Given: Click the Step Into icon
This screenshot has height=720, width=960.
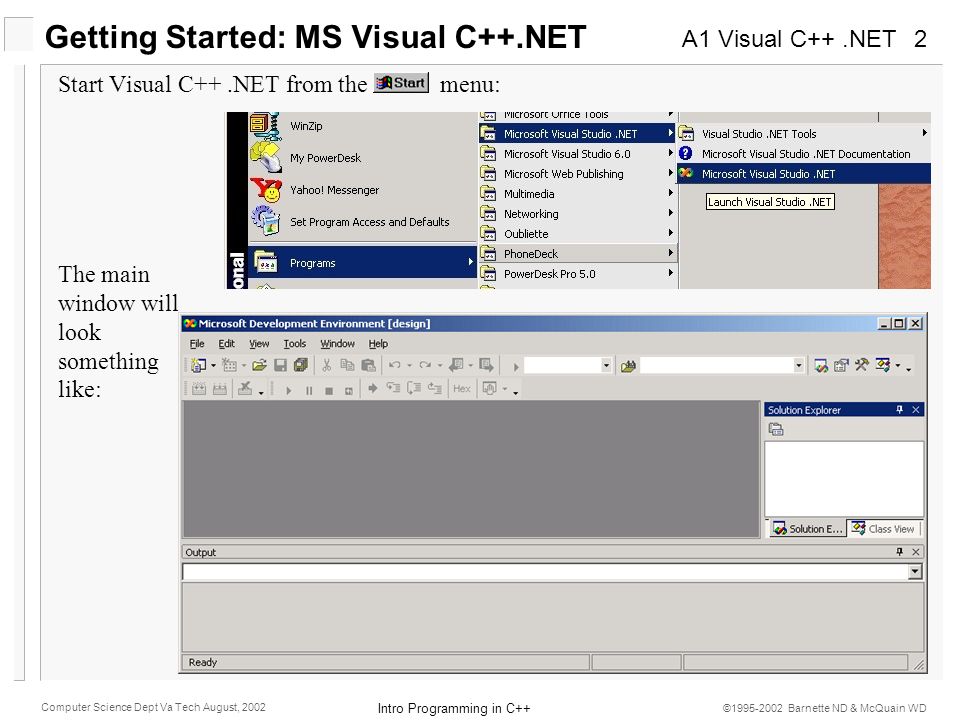Looking at the screenshot, I should (x=393, y=388).
